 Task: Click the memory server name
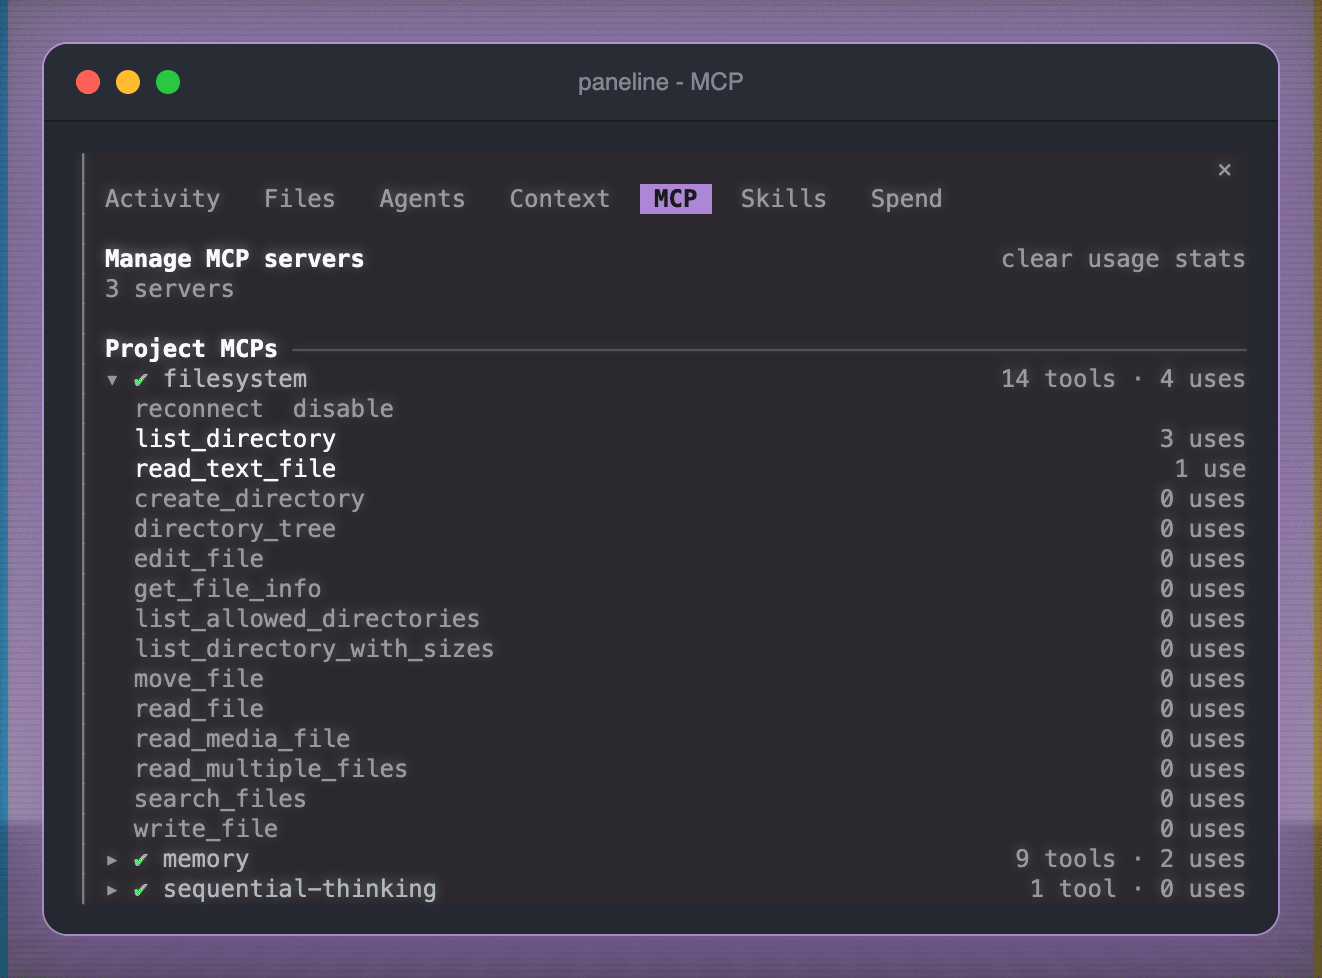tap(206, 859)
